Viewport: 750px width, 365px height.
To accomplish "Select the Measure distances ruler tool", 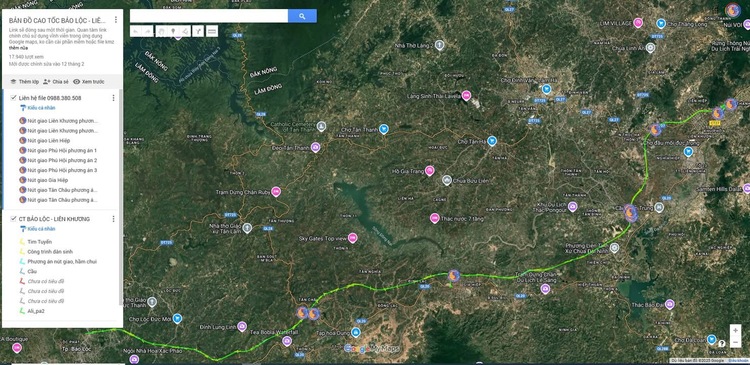I will click(212, 32).
